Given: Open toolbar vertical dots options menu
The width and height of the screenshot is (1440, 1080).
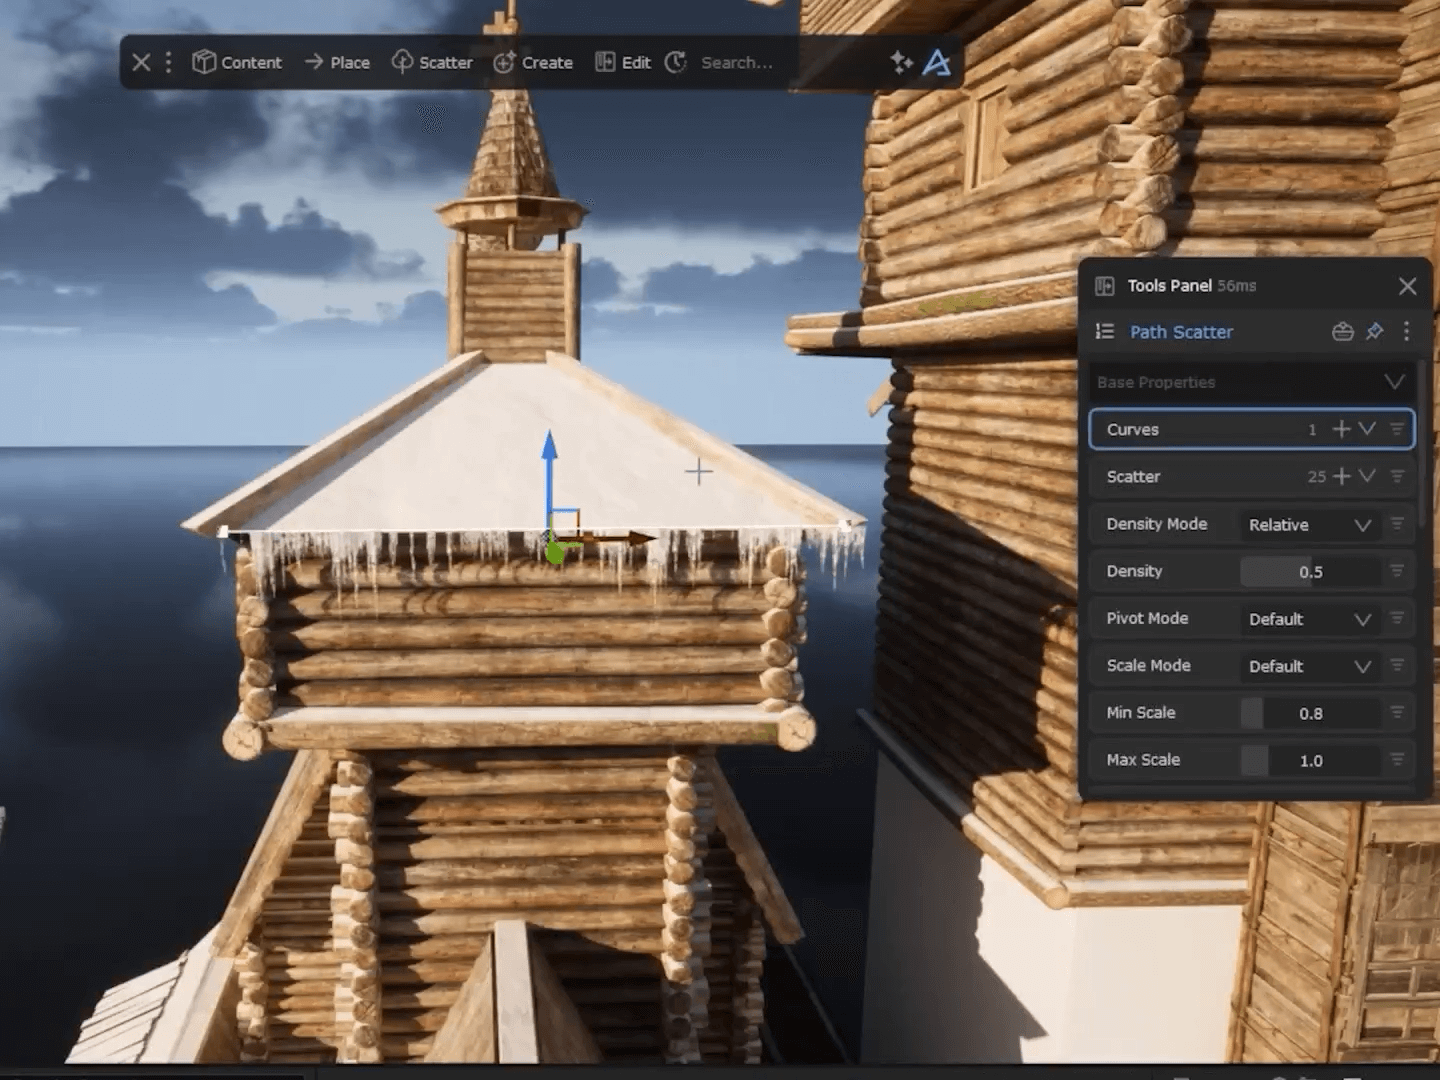Looking at the screenshot, I should 168,62.
